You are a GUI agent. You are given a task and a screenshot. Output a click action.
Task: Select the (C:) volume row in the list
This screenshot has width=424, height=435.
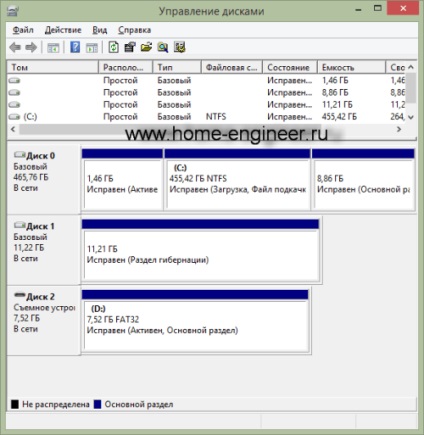(207, 117)
